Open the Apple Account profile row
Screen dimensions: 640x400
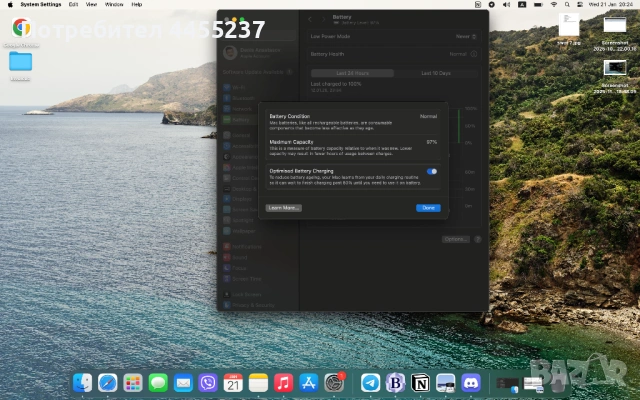[x=258, y=53]
